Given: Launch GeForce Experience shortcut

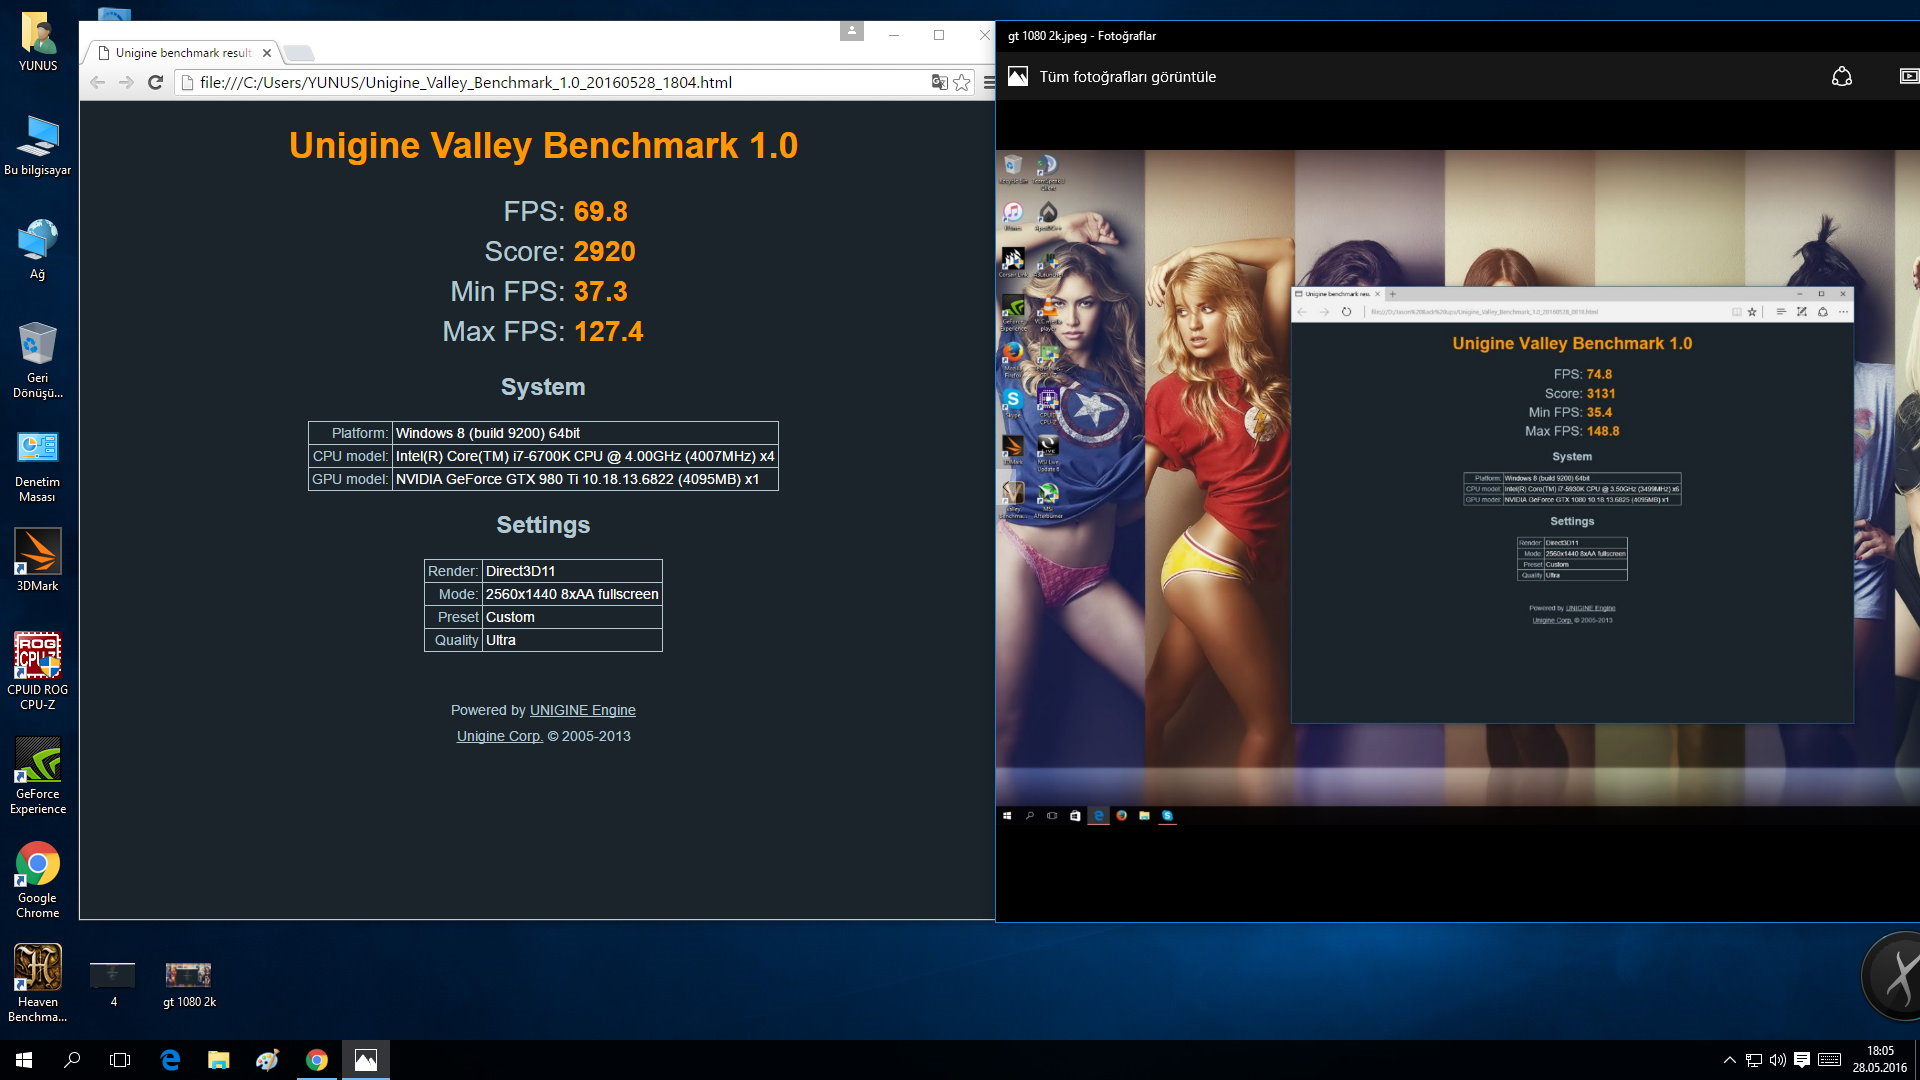Looking at the screenshot, I should click(x=38, y=776).
